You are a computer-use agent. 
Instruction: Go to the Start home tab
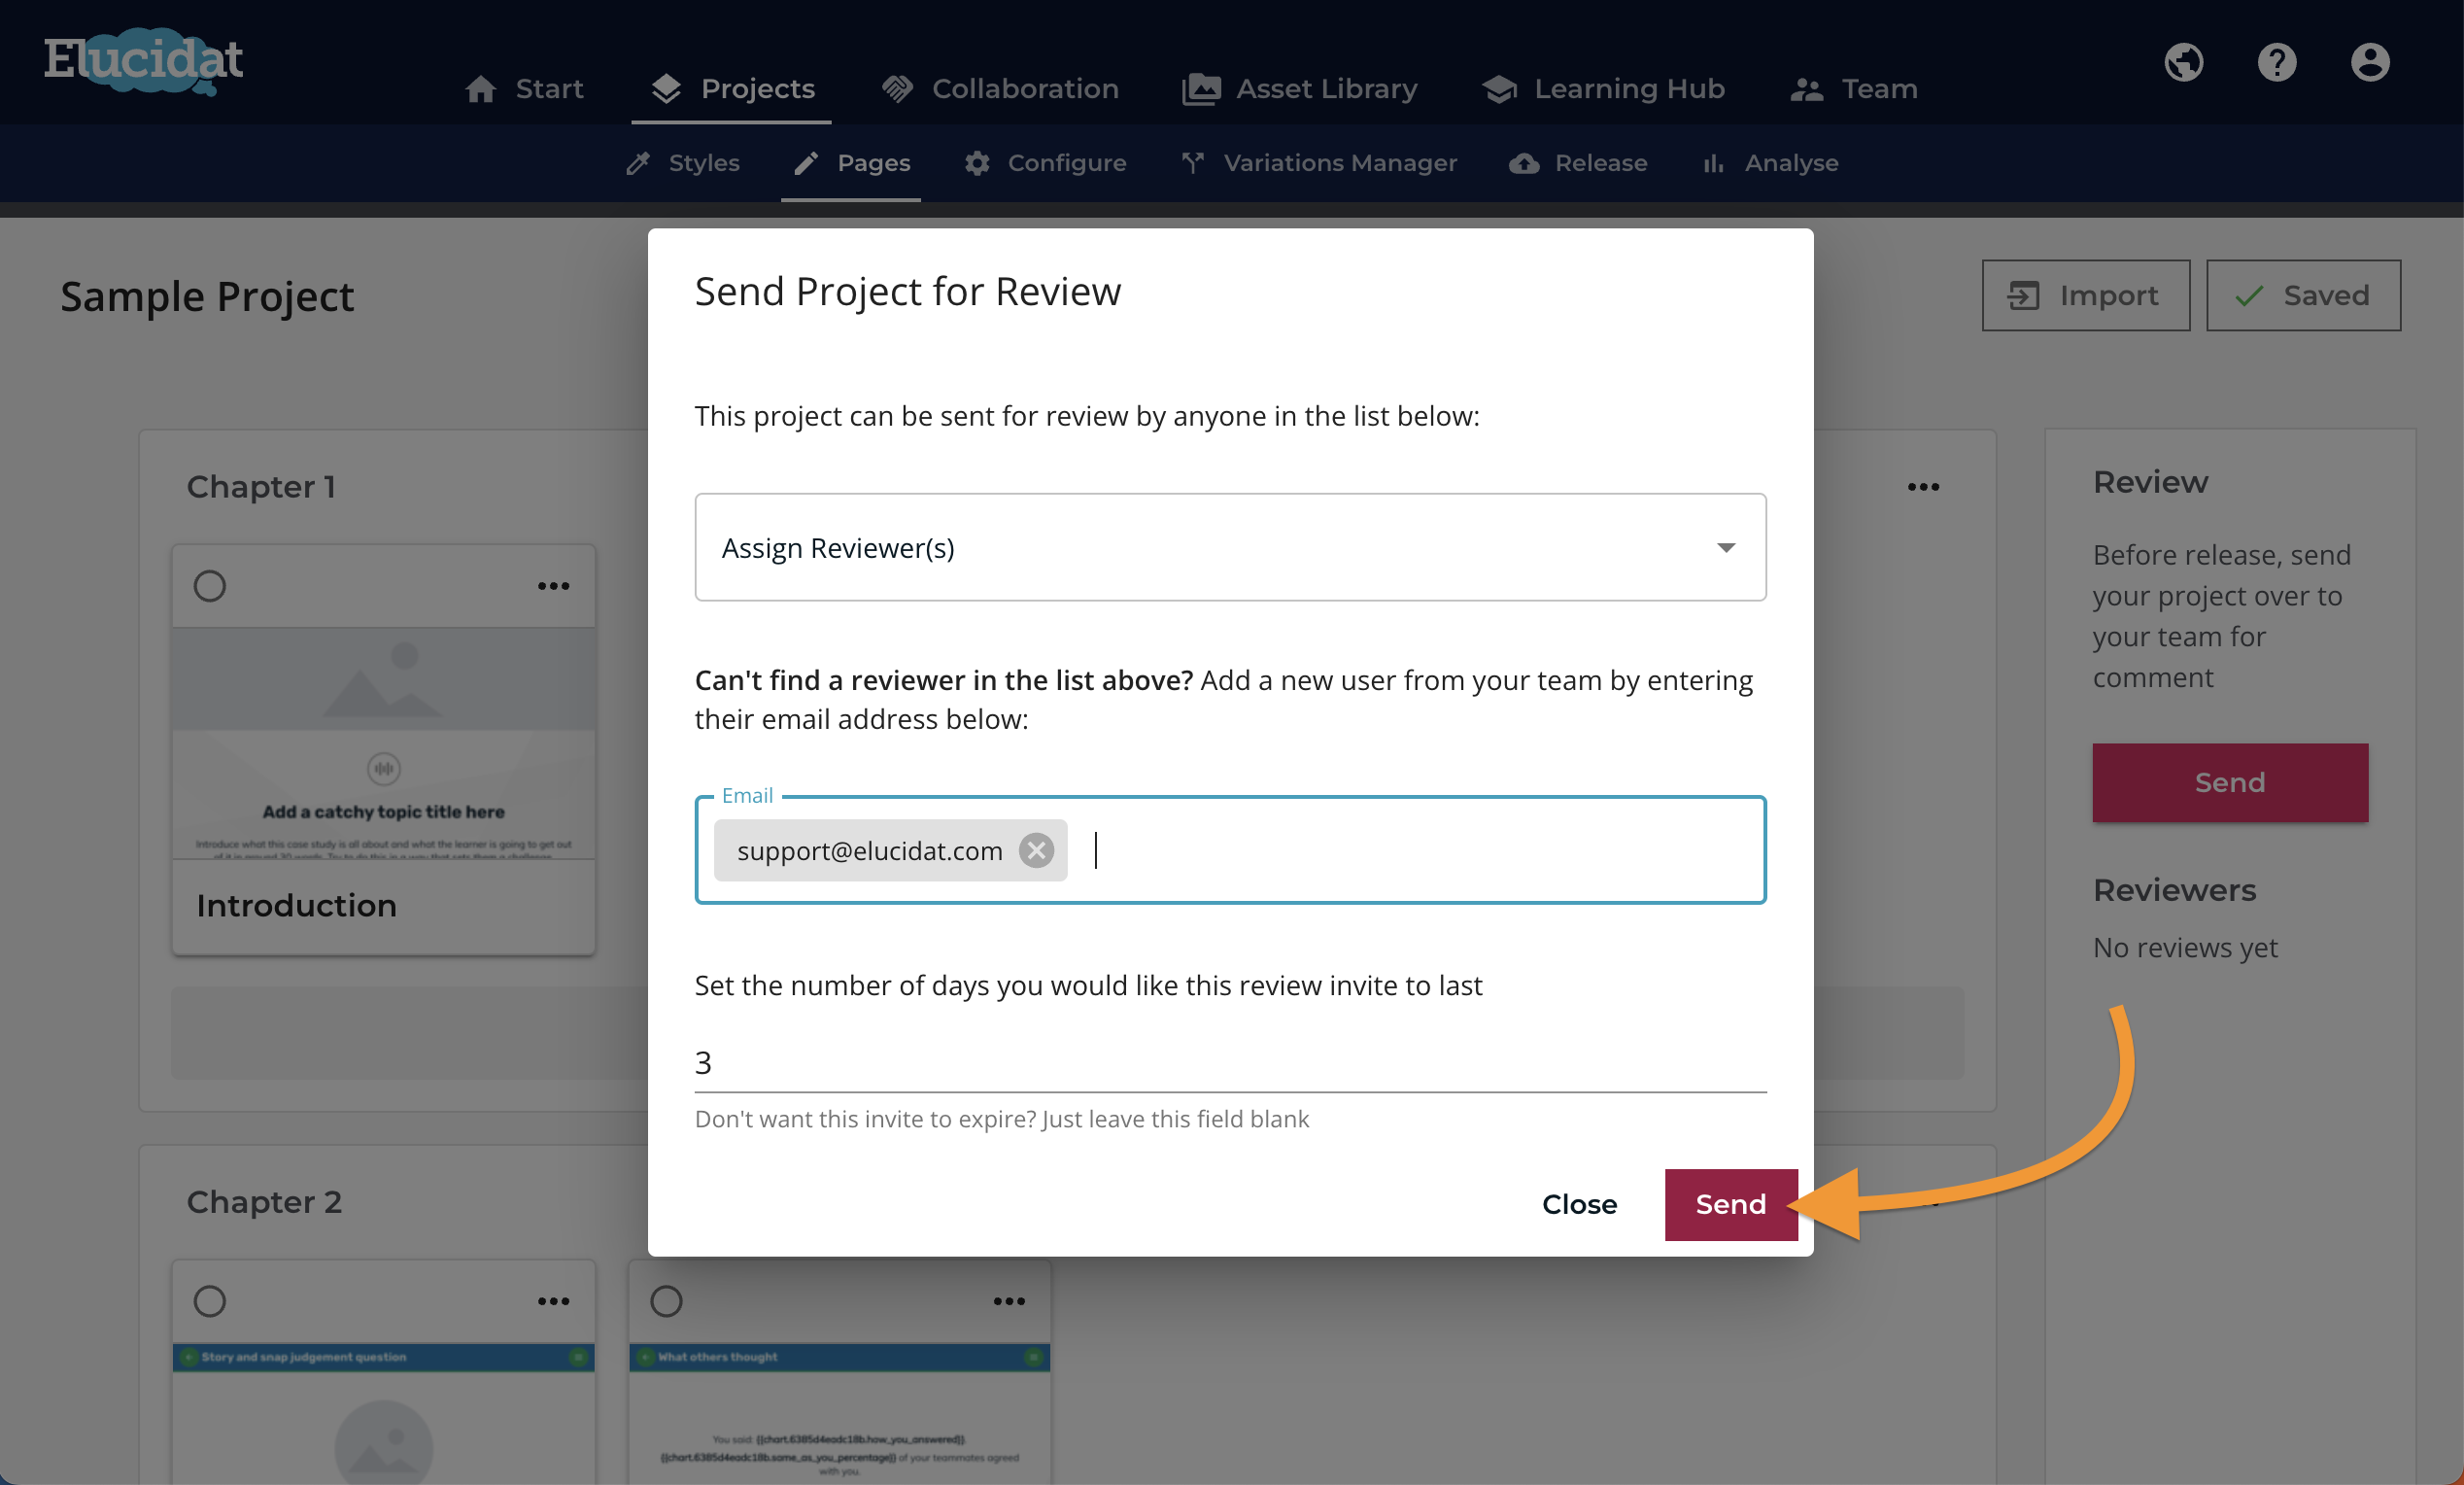pyautogui.click(x=524, y=89)
